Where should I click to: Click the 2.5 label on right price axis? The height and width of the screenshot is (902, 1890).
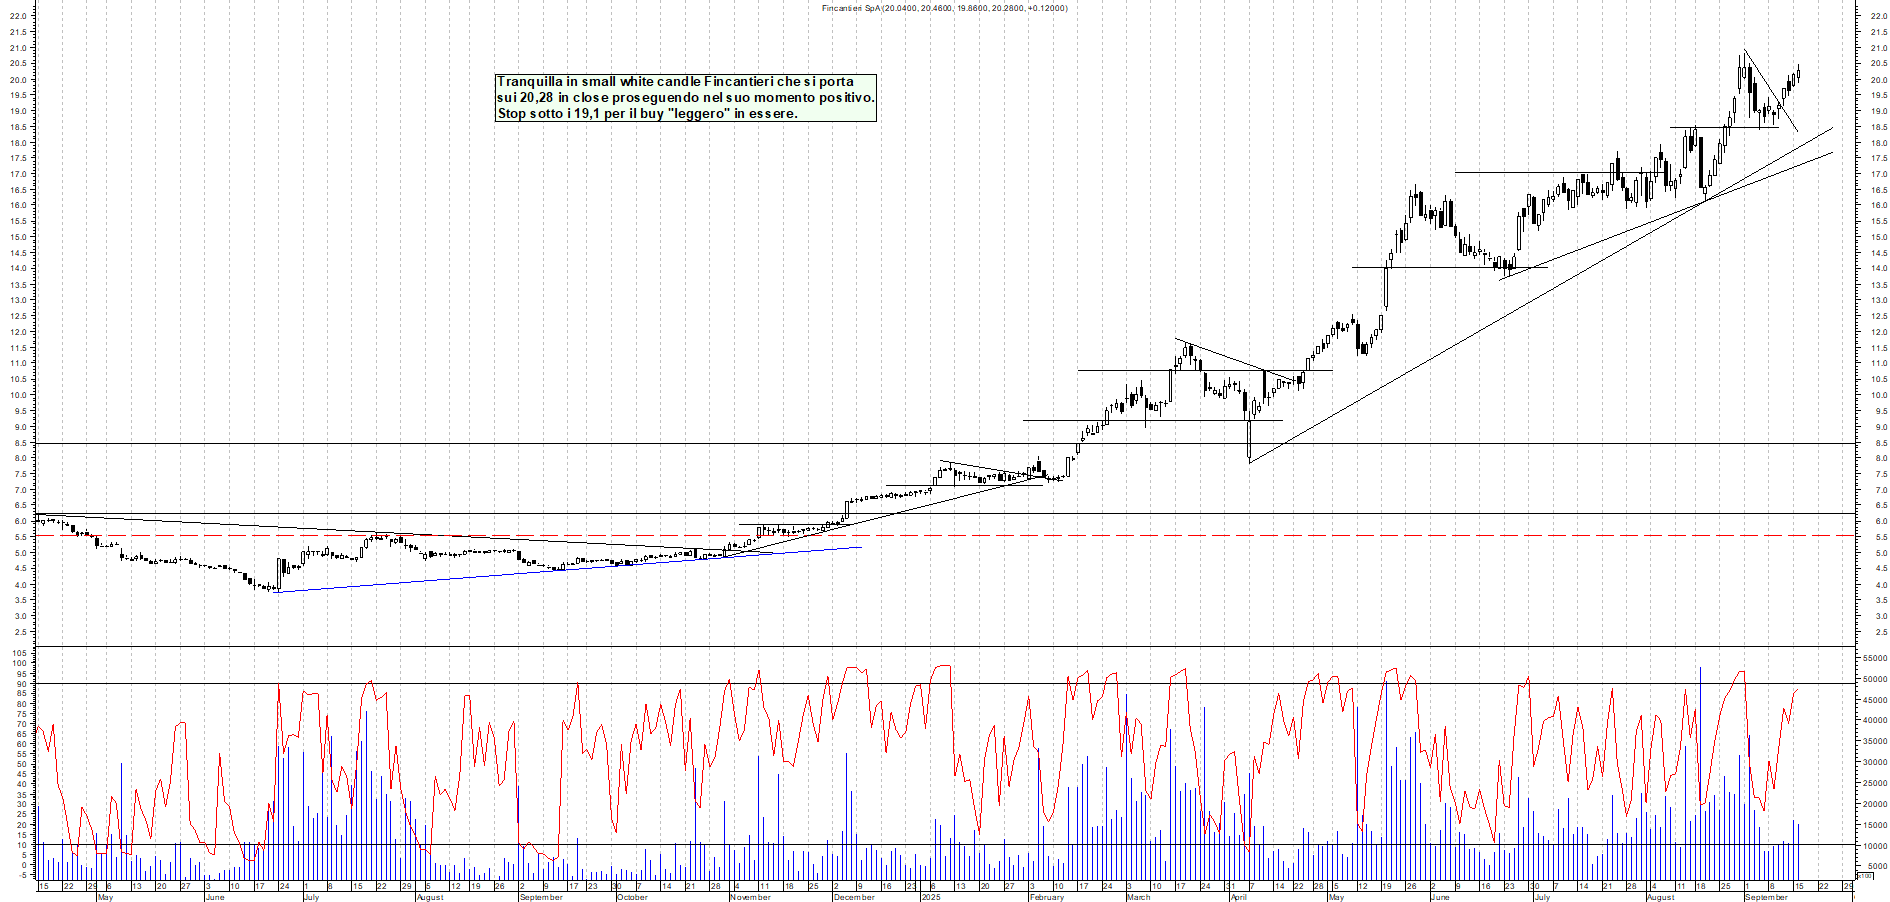[1880, 632]
